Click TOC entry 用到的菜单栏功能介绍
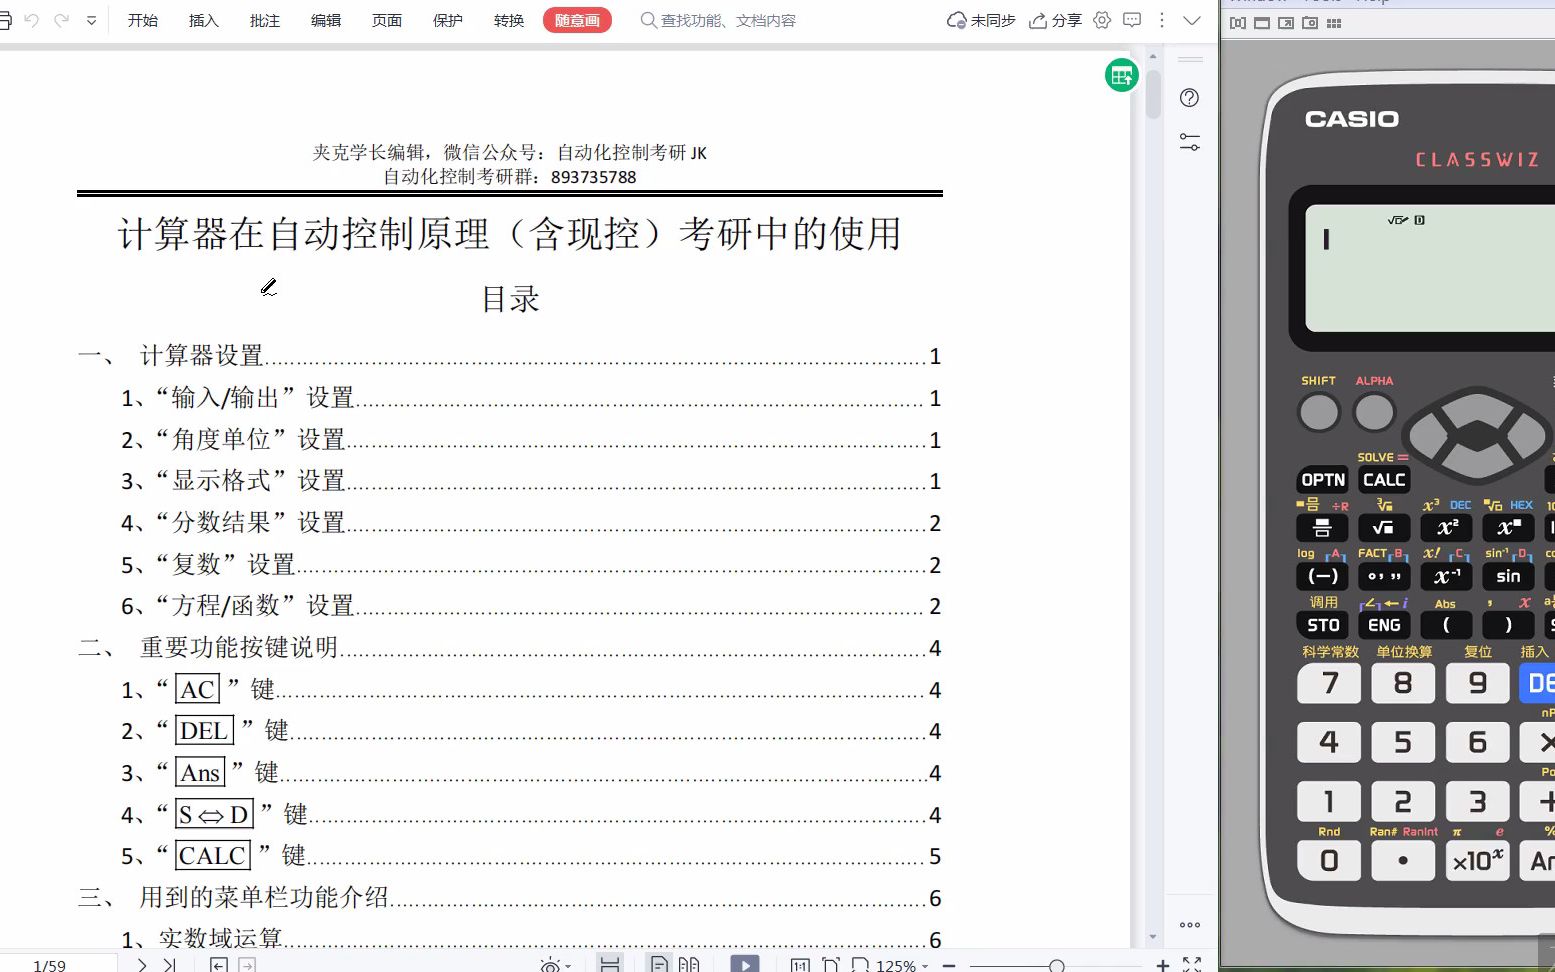This screenshot has height=972, width=1555. [x=264, y=898]
